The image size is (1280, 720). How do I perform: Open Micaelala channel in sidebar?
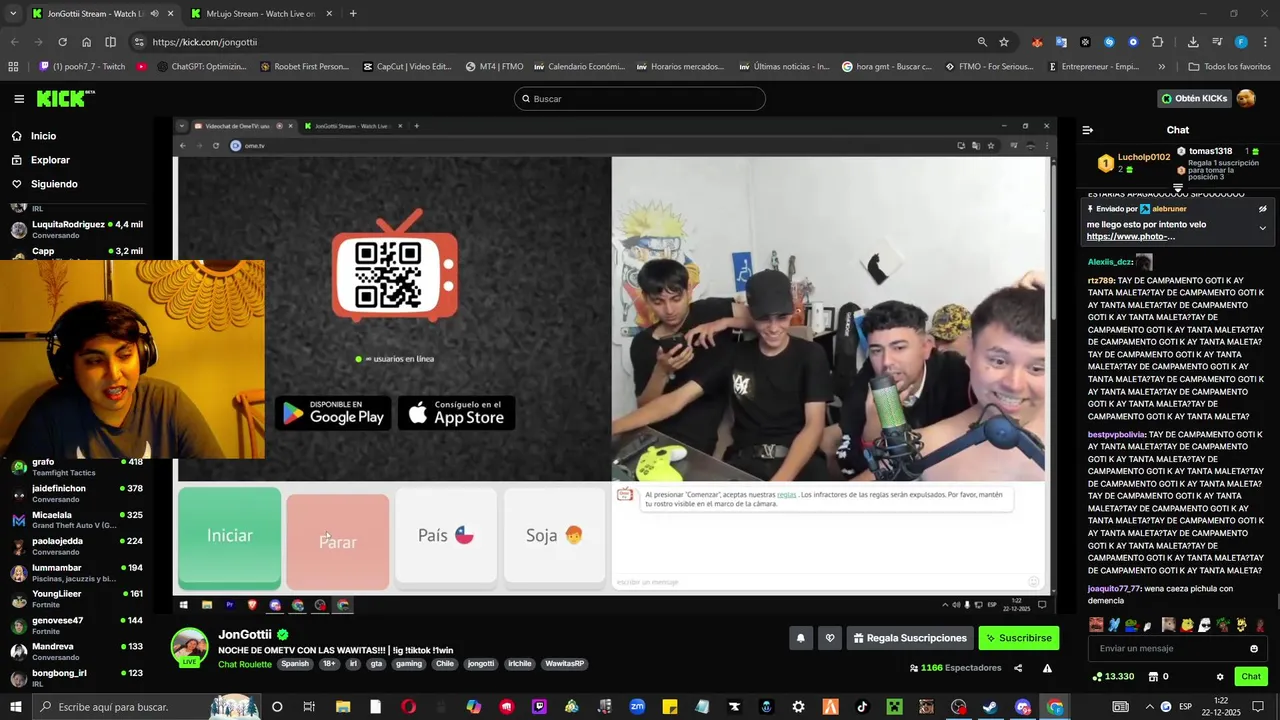[77, 520]
